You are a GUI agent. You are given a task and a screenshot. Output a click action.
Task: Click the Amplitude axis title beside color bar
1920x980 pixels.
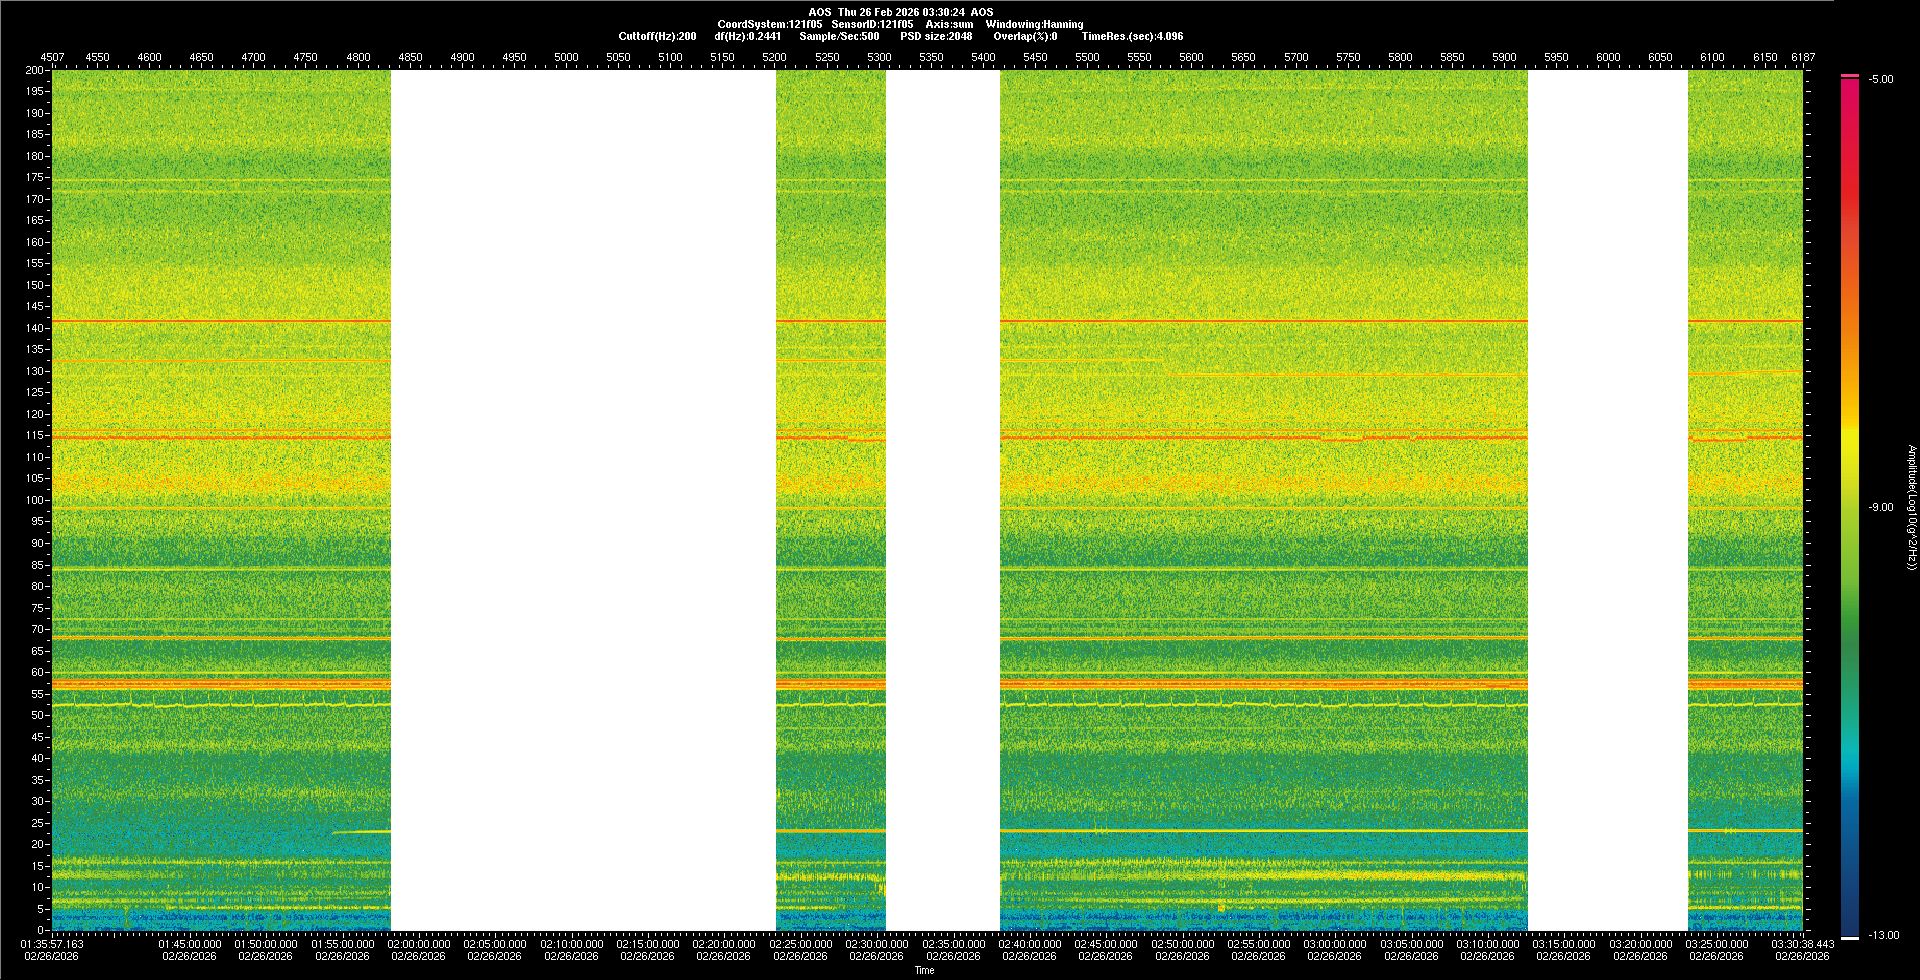coord(1911,507)
